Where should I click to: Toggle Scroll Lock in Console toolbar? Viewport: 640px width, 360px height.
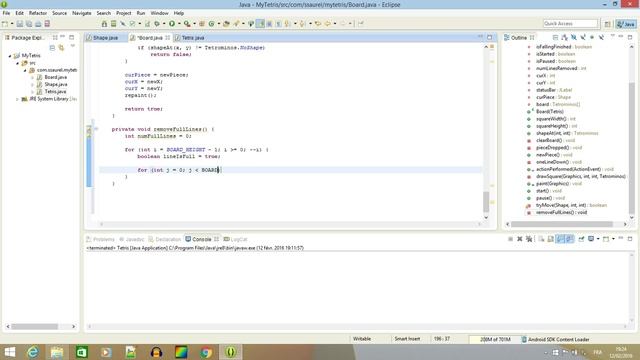[551, 239]
